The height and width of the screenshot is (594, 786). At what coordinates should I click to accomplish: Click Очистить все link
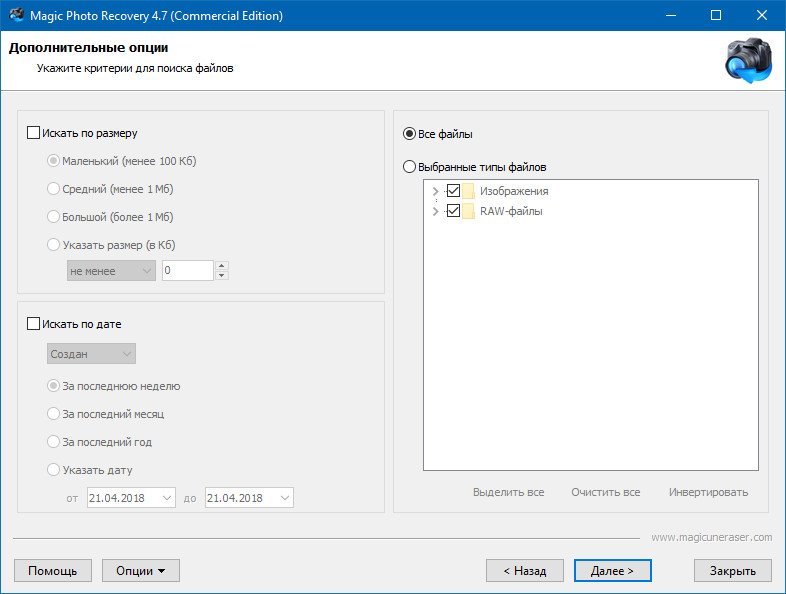point(606,492)
